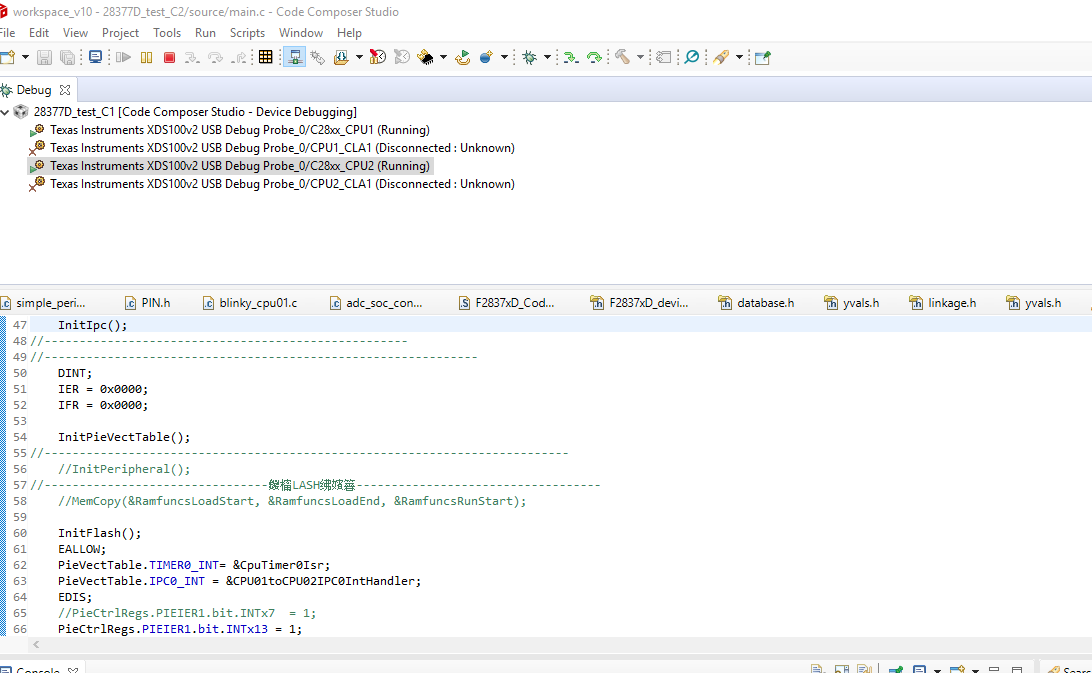The image size is (1092, 673).
Task: Close the Debug view tab
Action: pyautogui.click(x=65, y=90)
